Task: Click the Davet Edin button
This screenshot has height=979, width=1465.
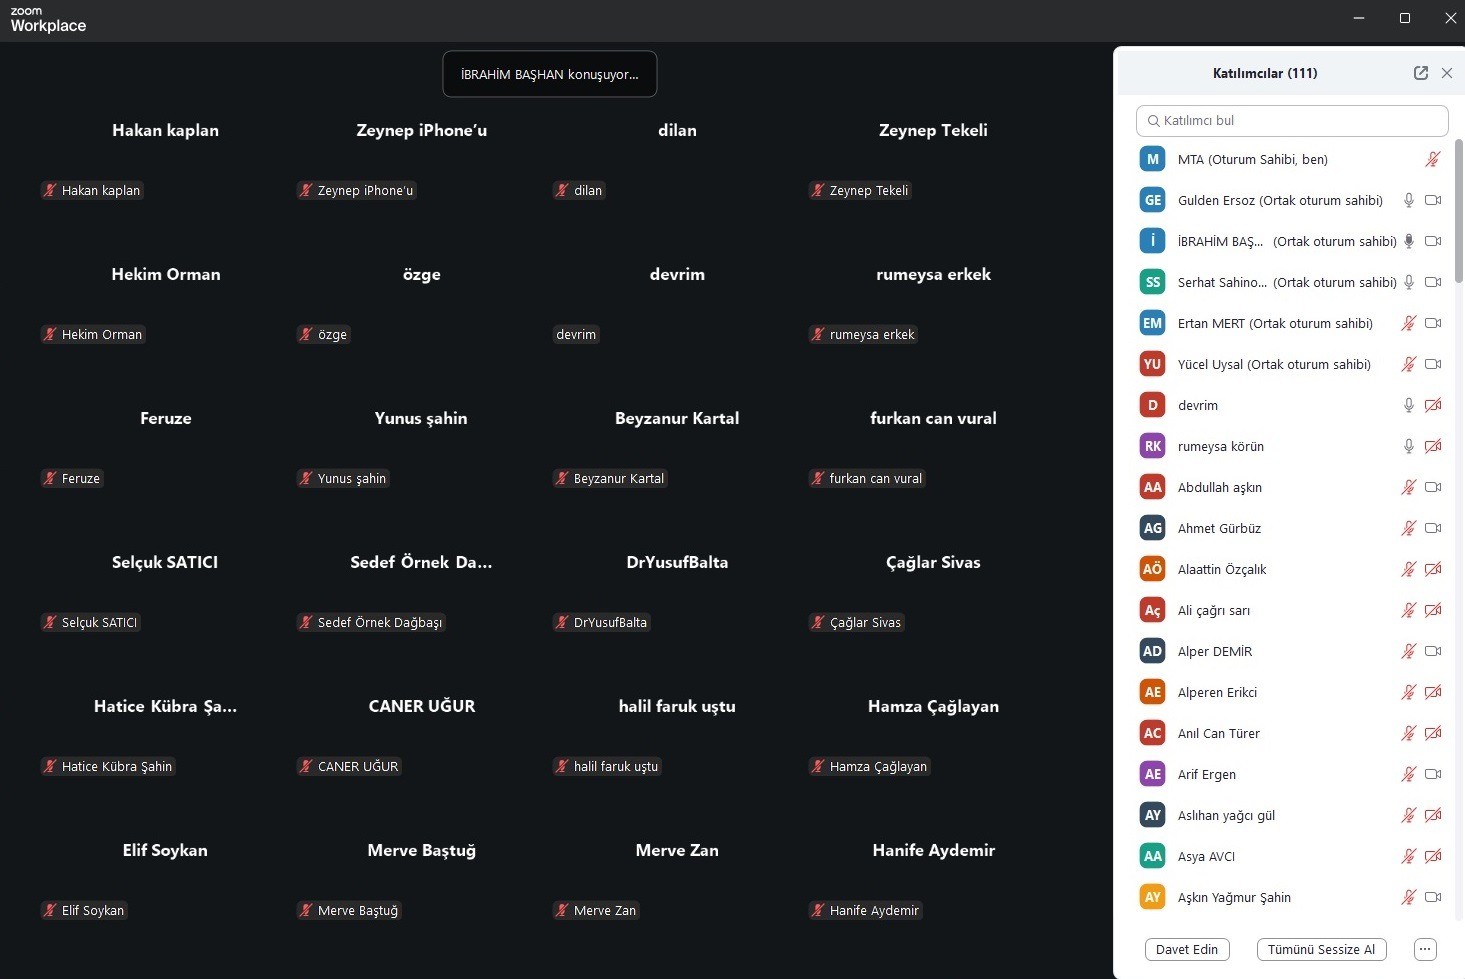Action: 1186,949
